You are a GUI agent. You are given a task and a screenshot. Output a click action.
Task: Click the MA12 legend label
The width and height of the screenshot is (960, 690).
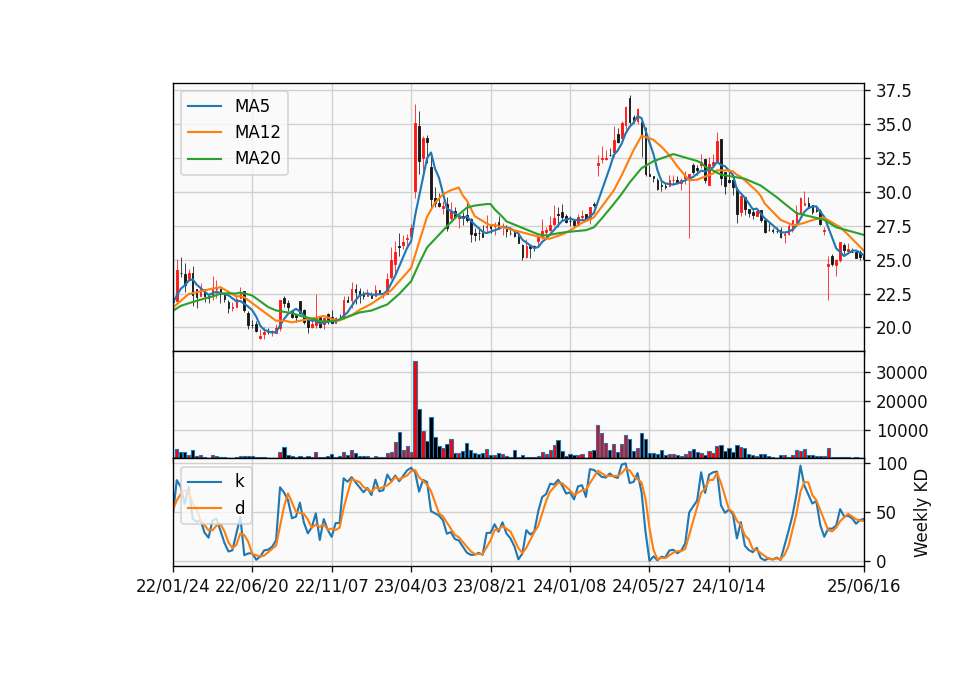tap(257, 132)
